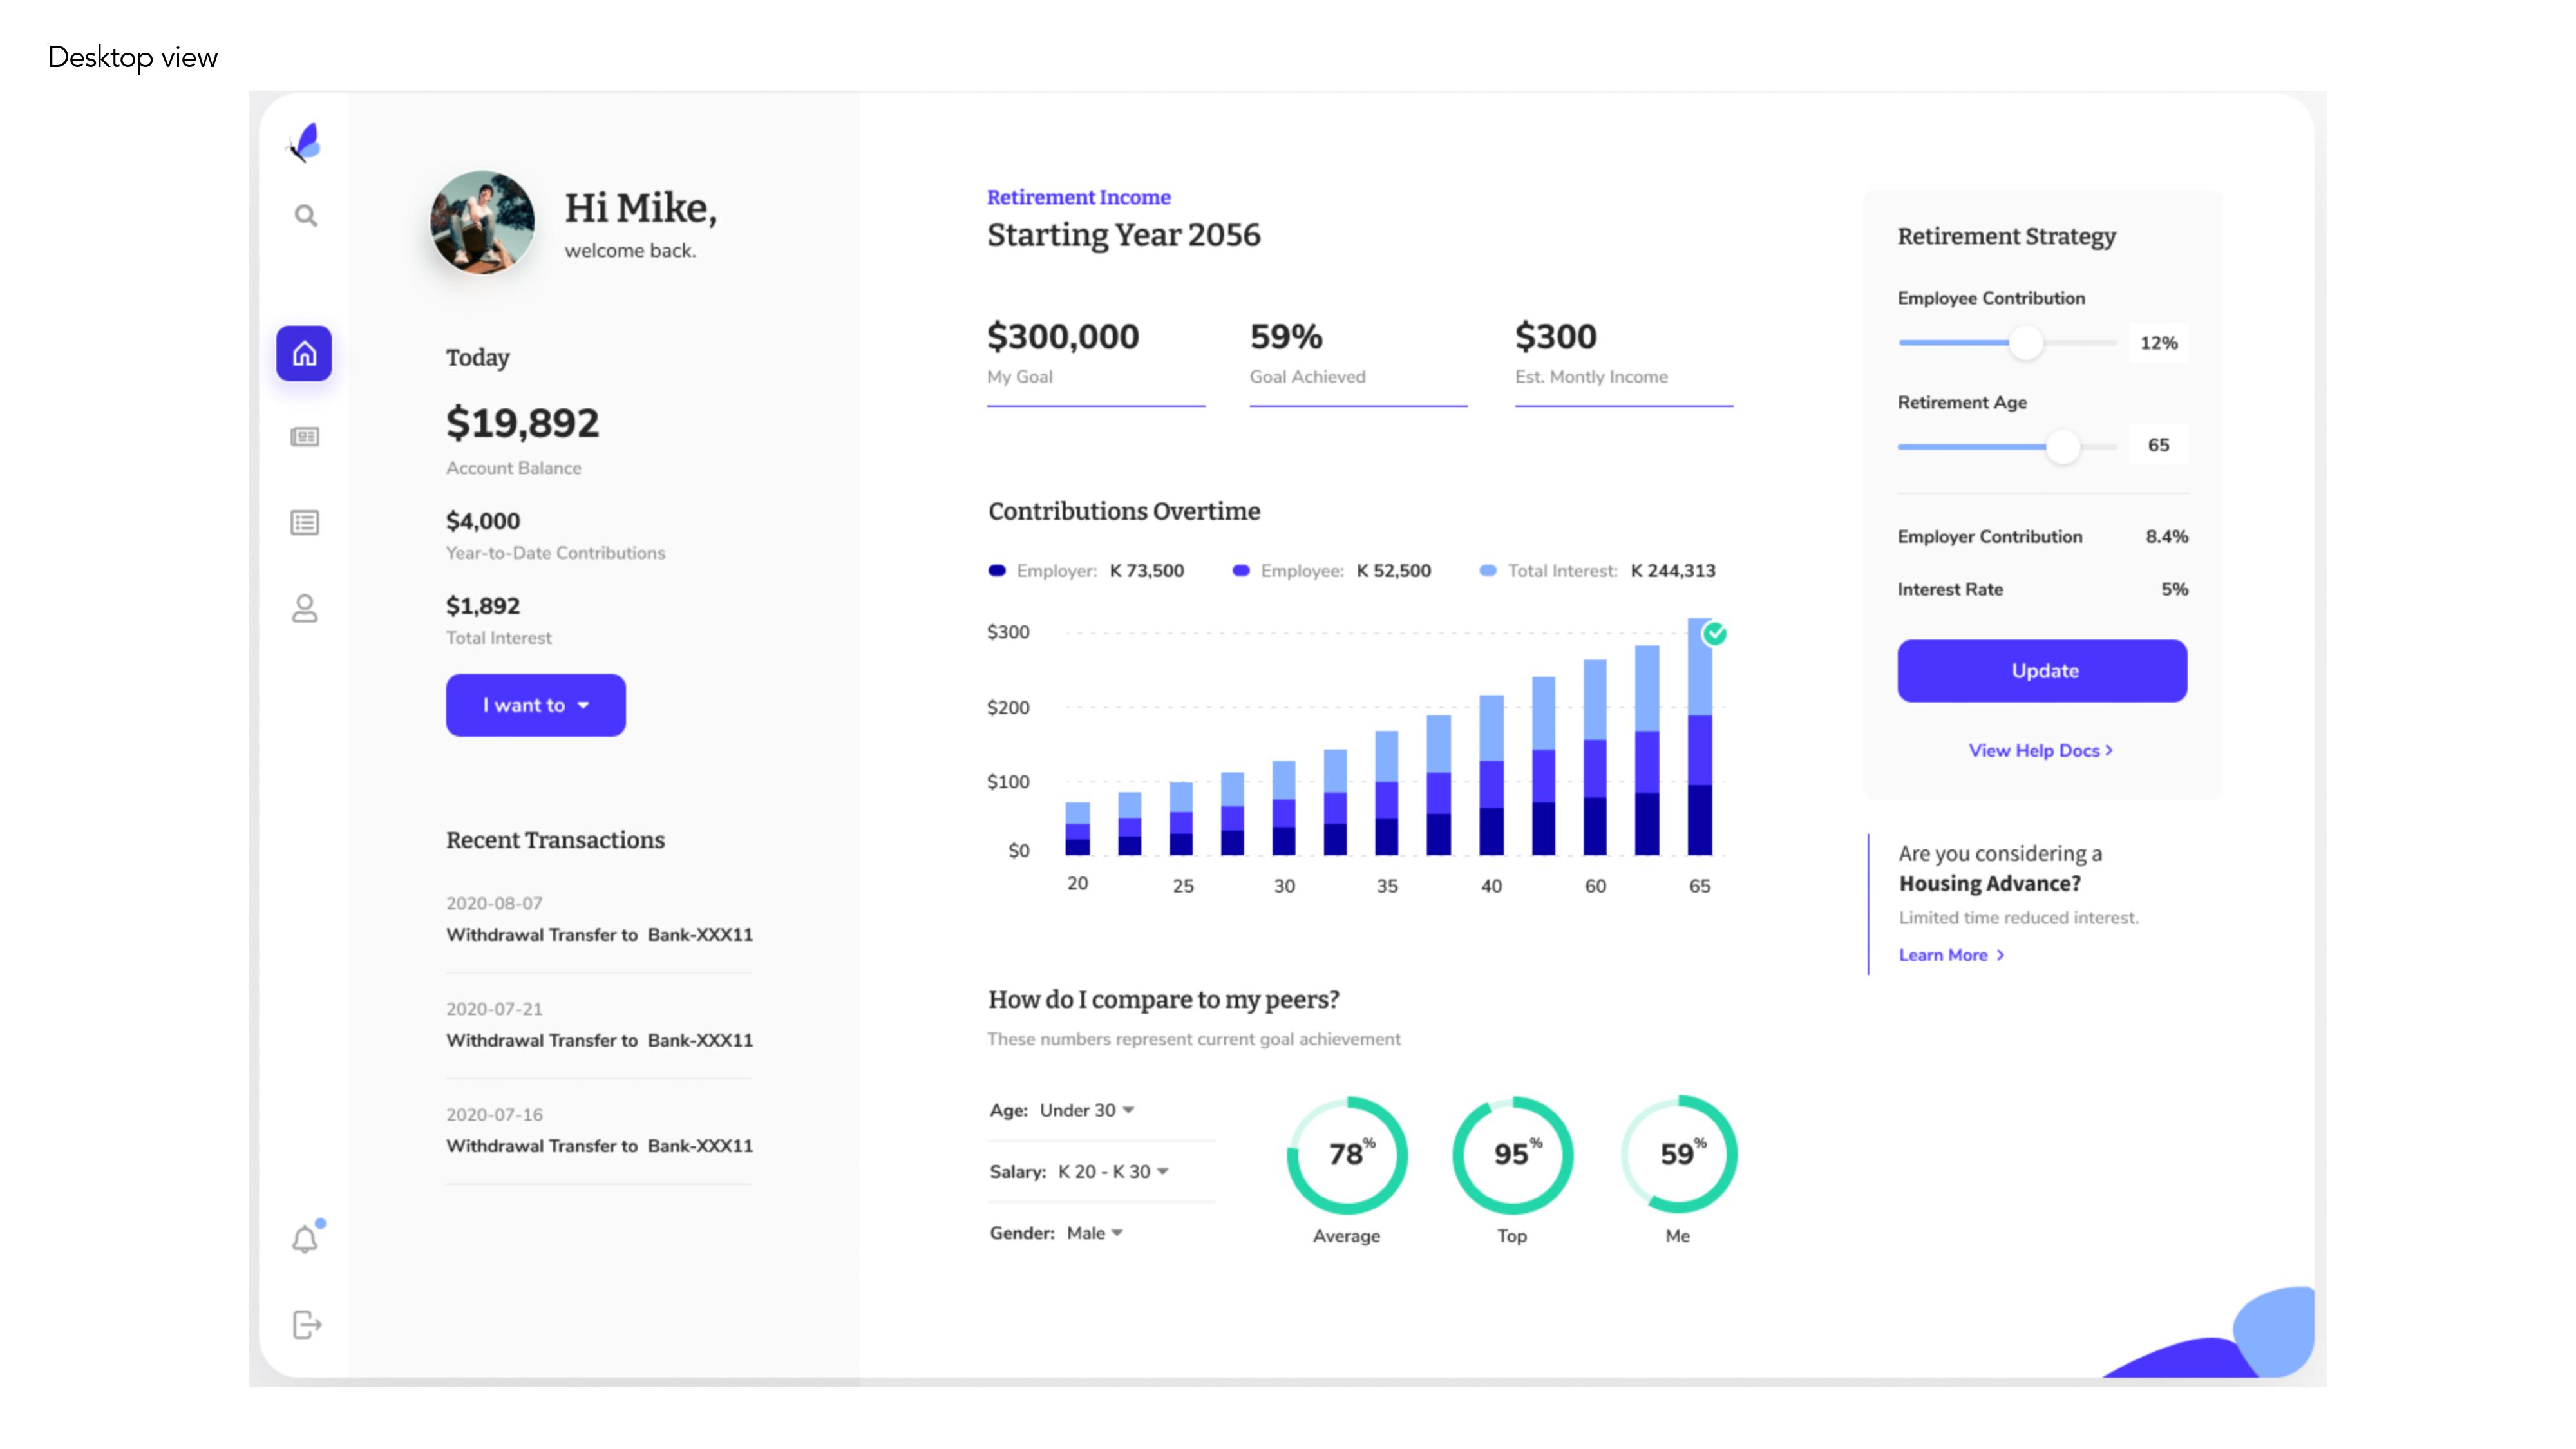Viewport: 2576px width, 1449px height.
Task: Open the list document sidebar icon
Action: tap(305, 523)
